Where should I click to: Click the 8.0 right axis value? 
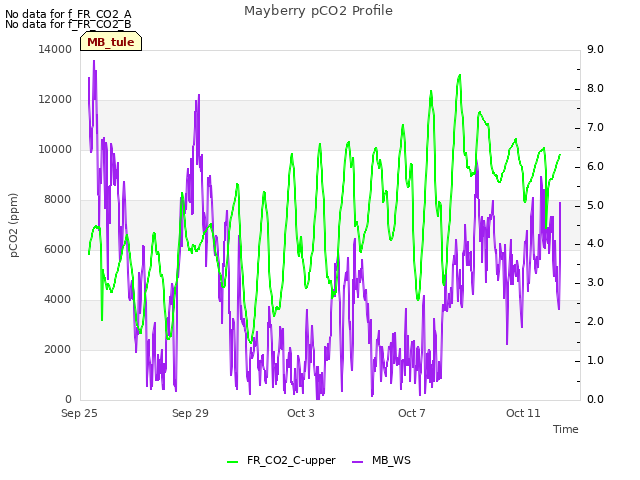click(x=595, y=89)
